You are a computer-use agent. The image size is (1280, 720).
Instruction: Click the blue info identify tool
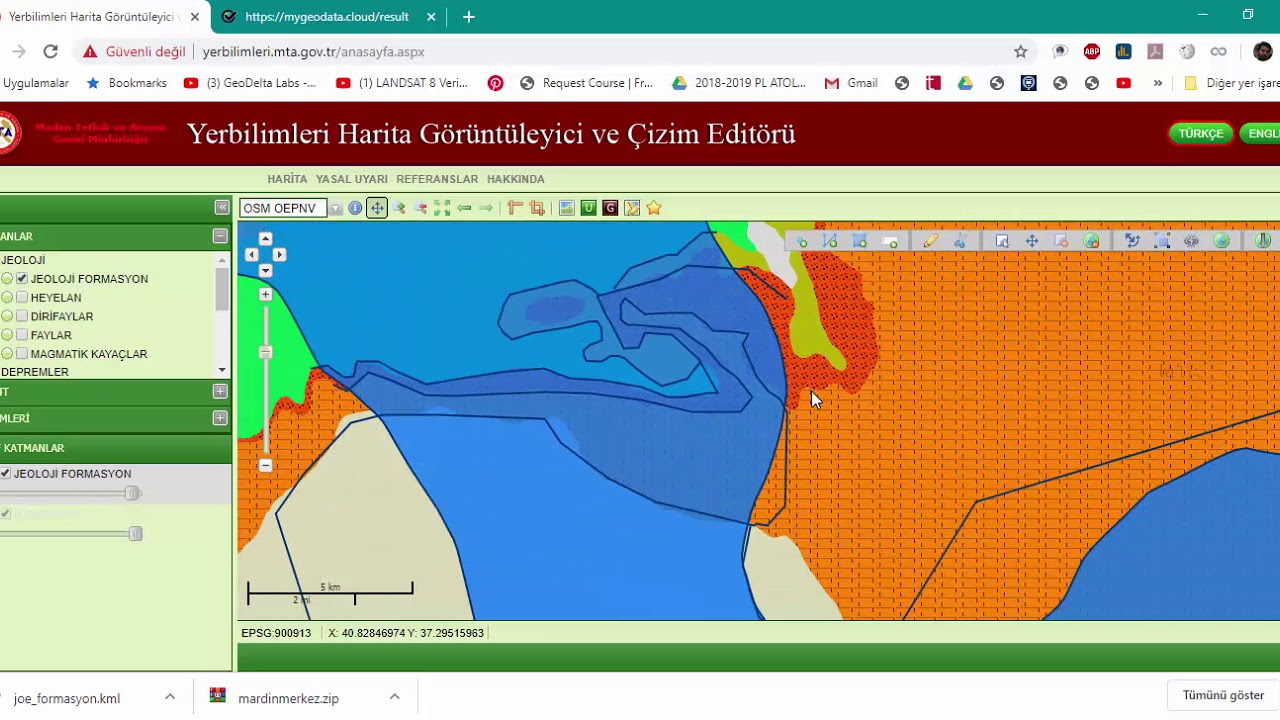click(355, 208)
